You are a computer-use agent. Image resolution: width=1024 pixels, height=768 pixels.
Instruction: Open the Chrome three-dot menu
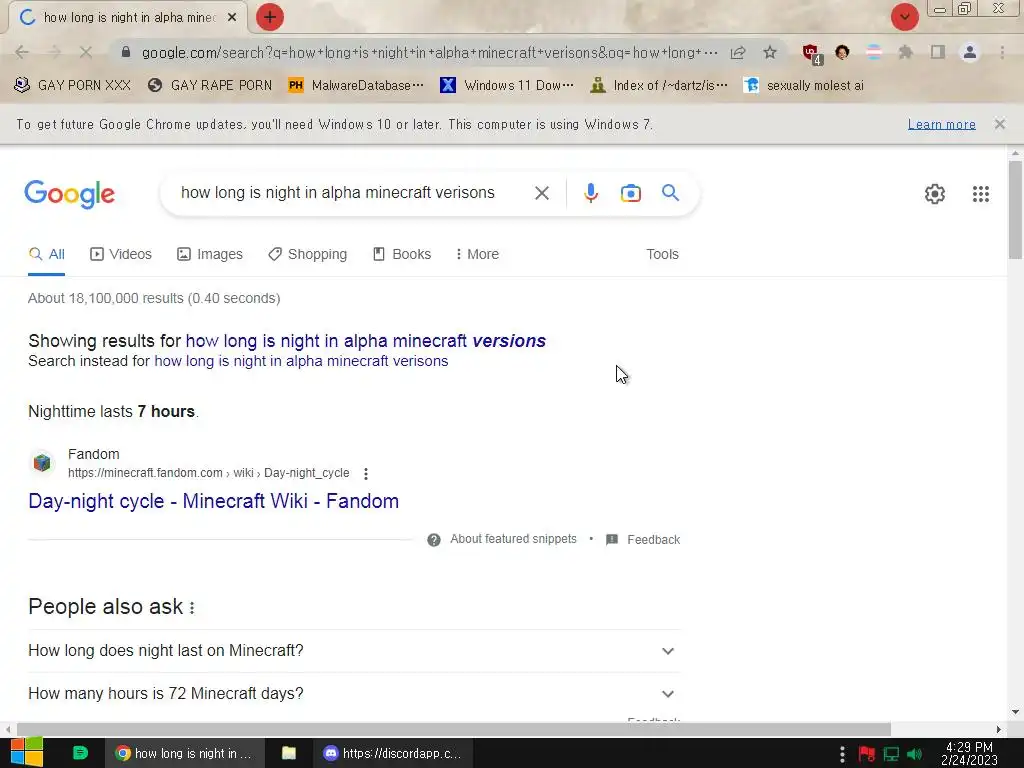click(x=1002, y=52)
